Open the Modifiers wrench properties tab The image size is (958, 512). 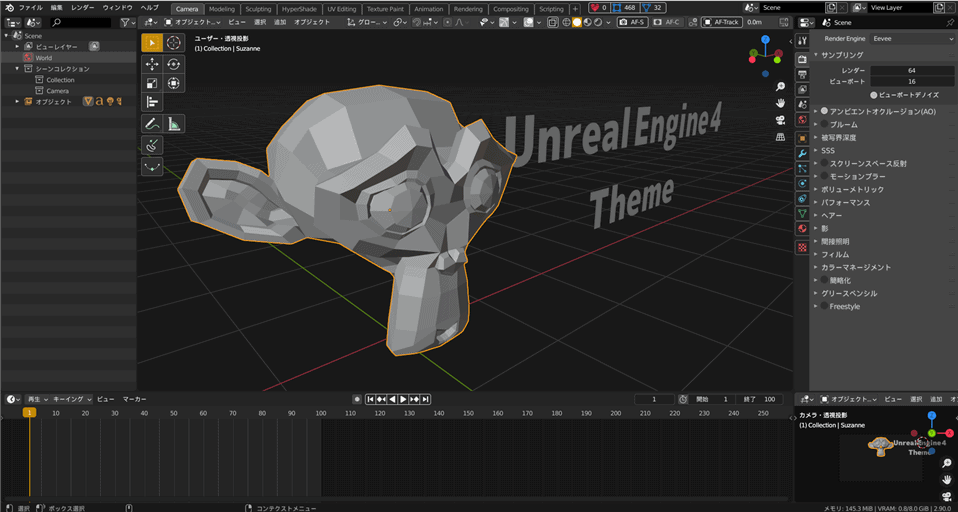coord(803,153)
